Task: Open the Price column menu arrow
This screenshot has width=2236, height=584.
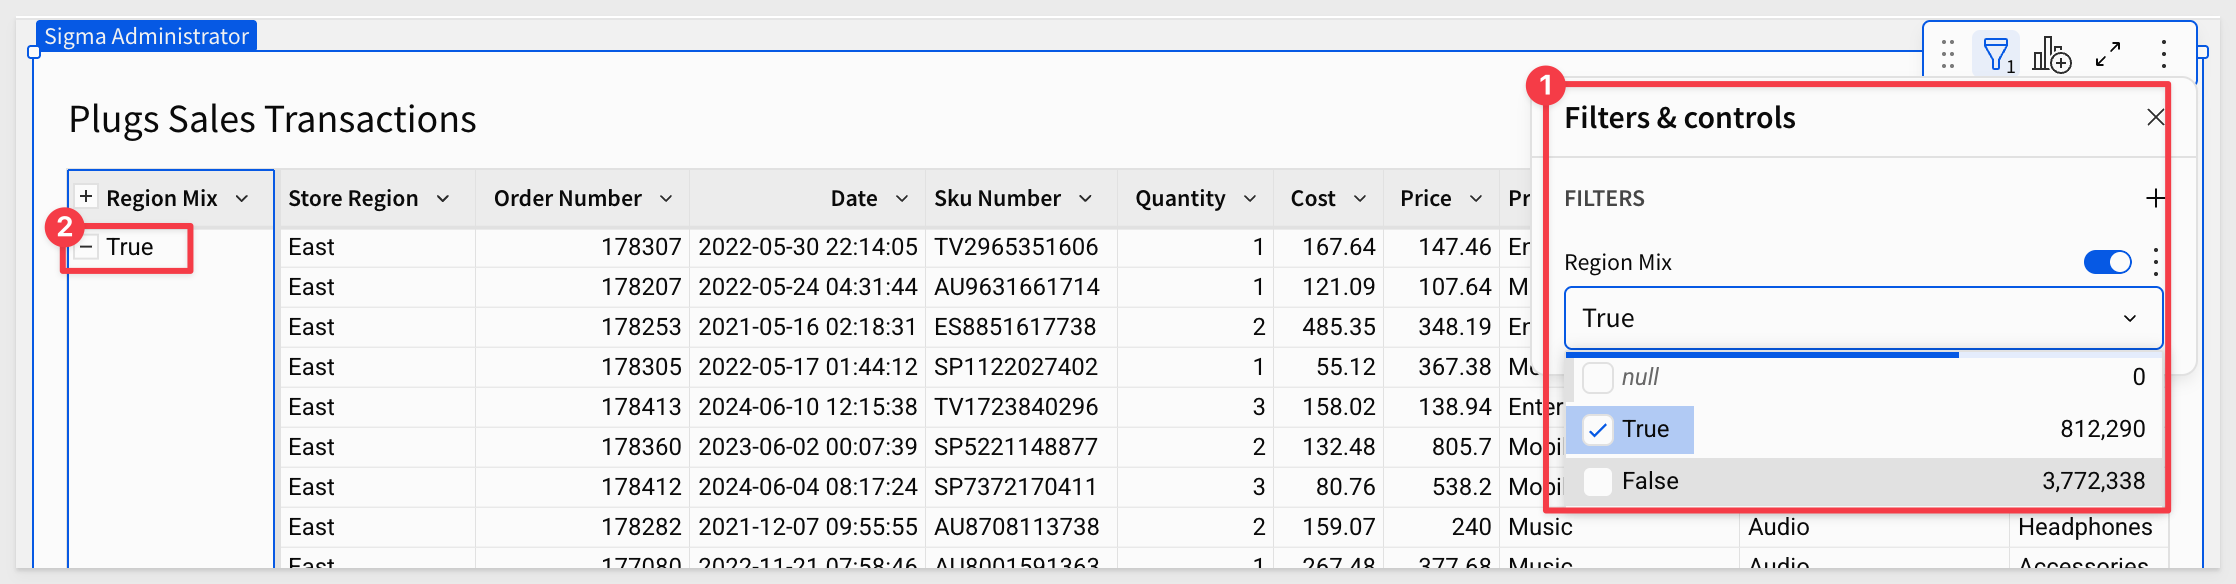Action: (x=1476, y=198)
